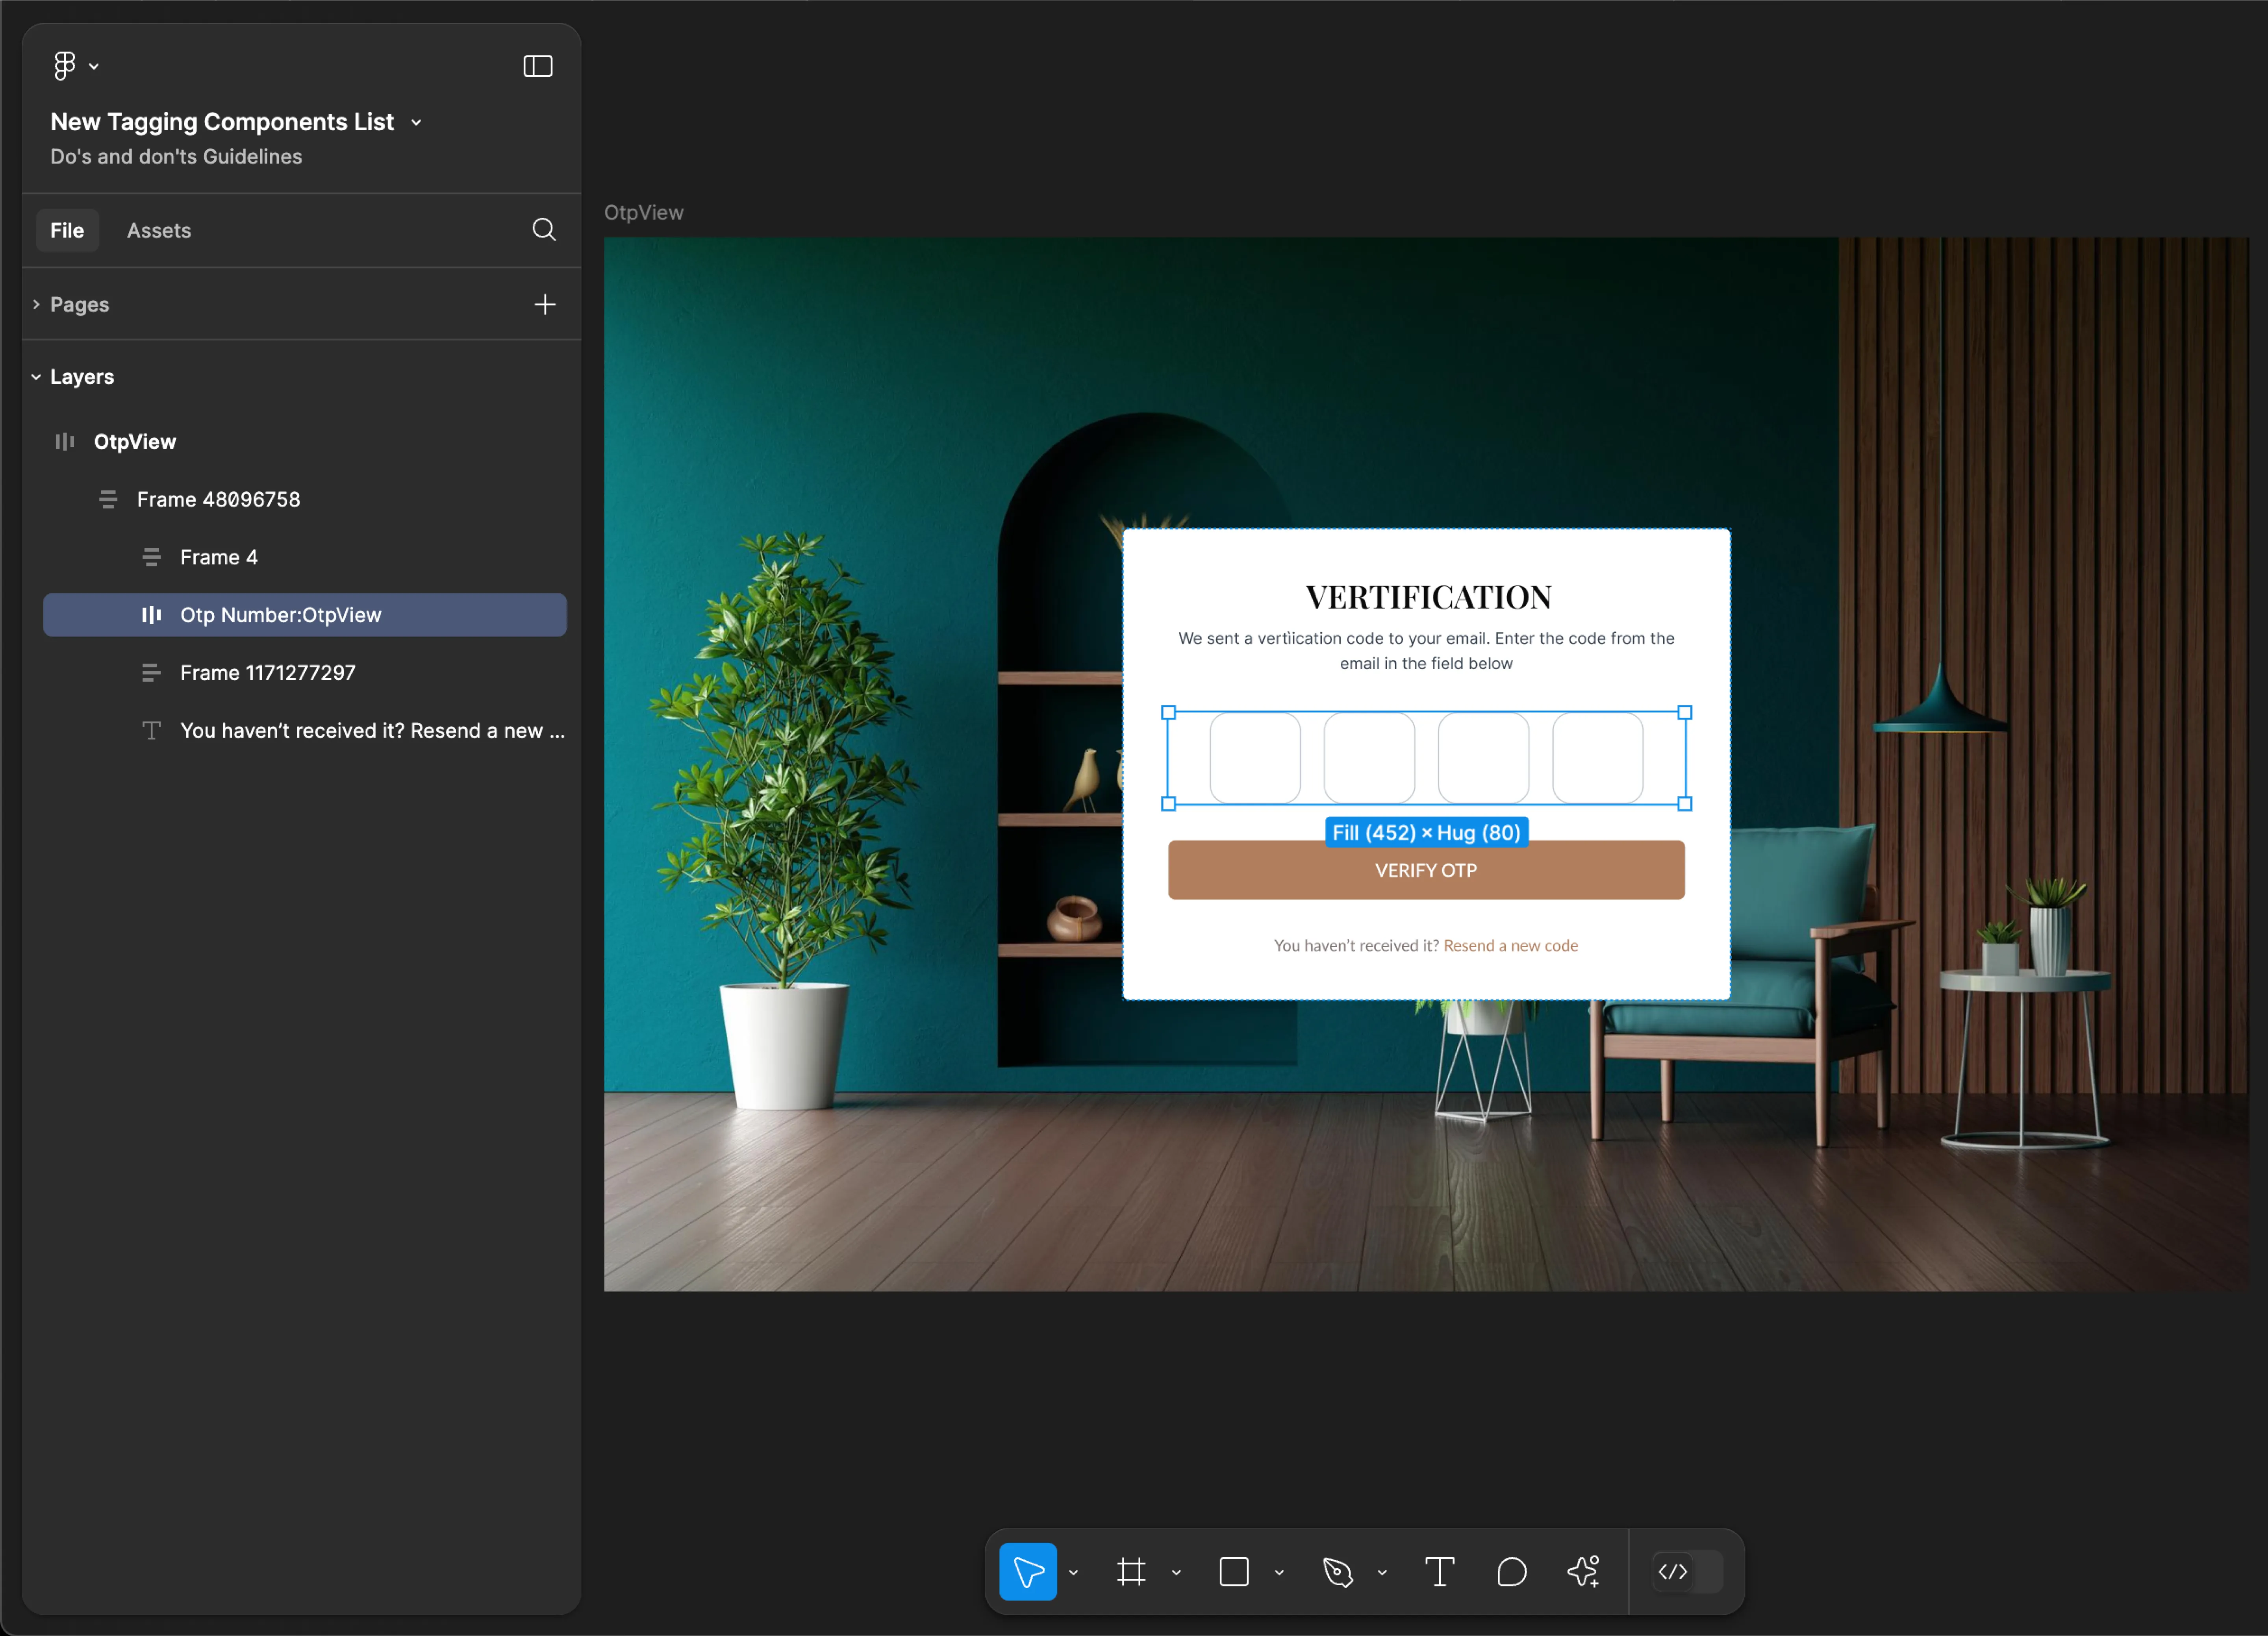Click the 'Resend a new code' link
The image size is (2268, 1636).
pos(1510,945)
